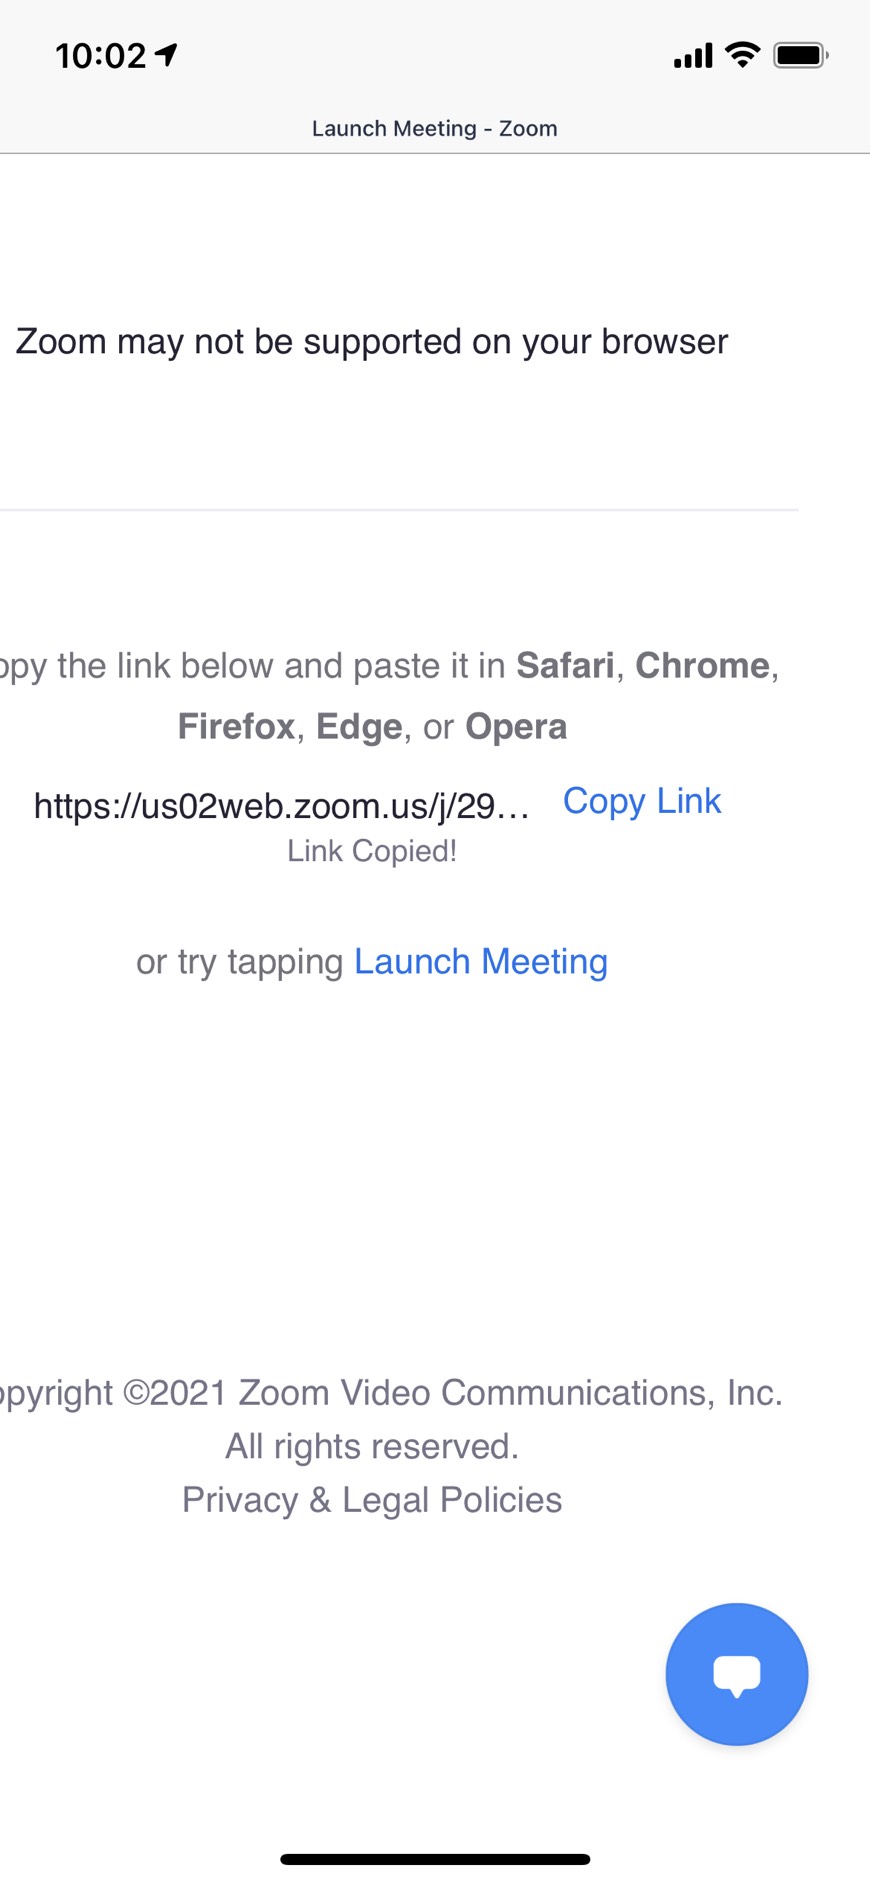Tap the Link Copied! confirmation text
Image resolution: width=870 pixels, height=1883 pixels.
[372, 851]
